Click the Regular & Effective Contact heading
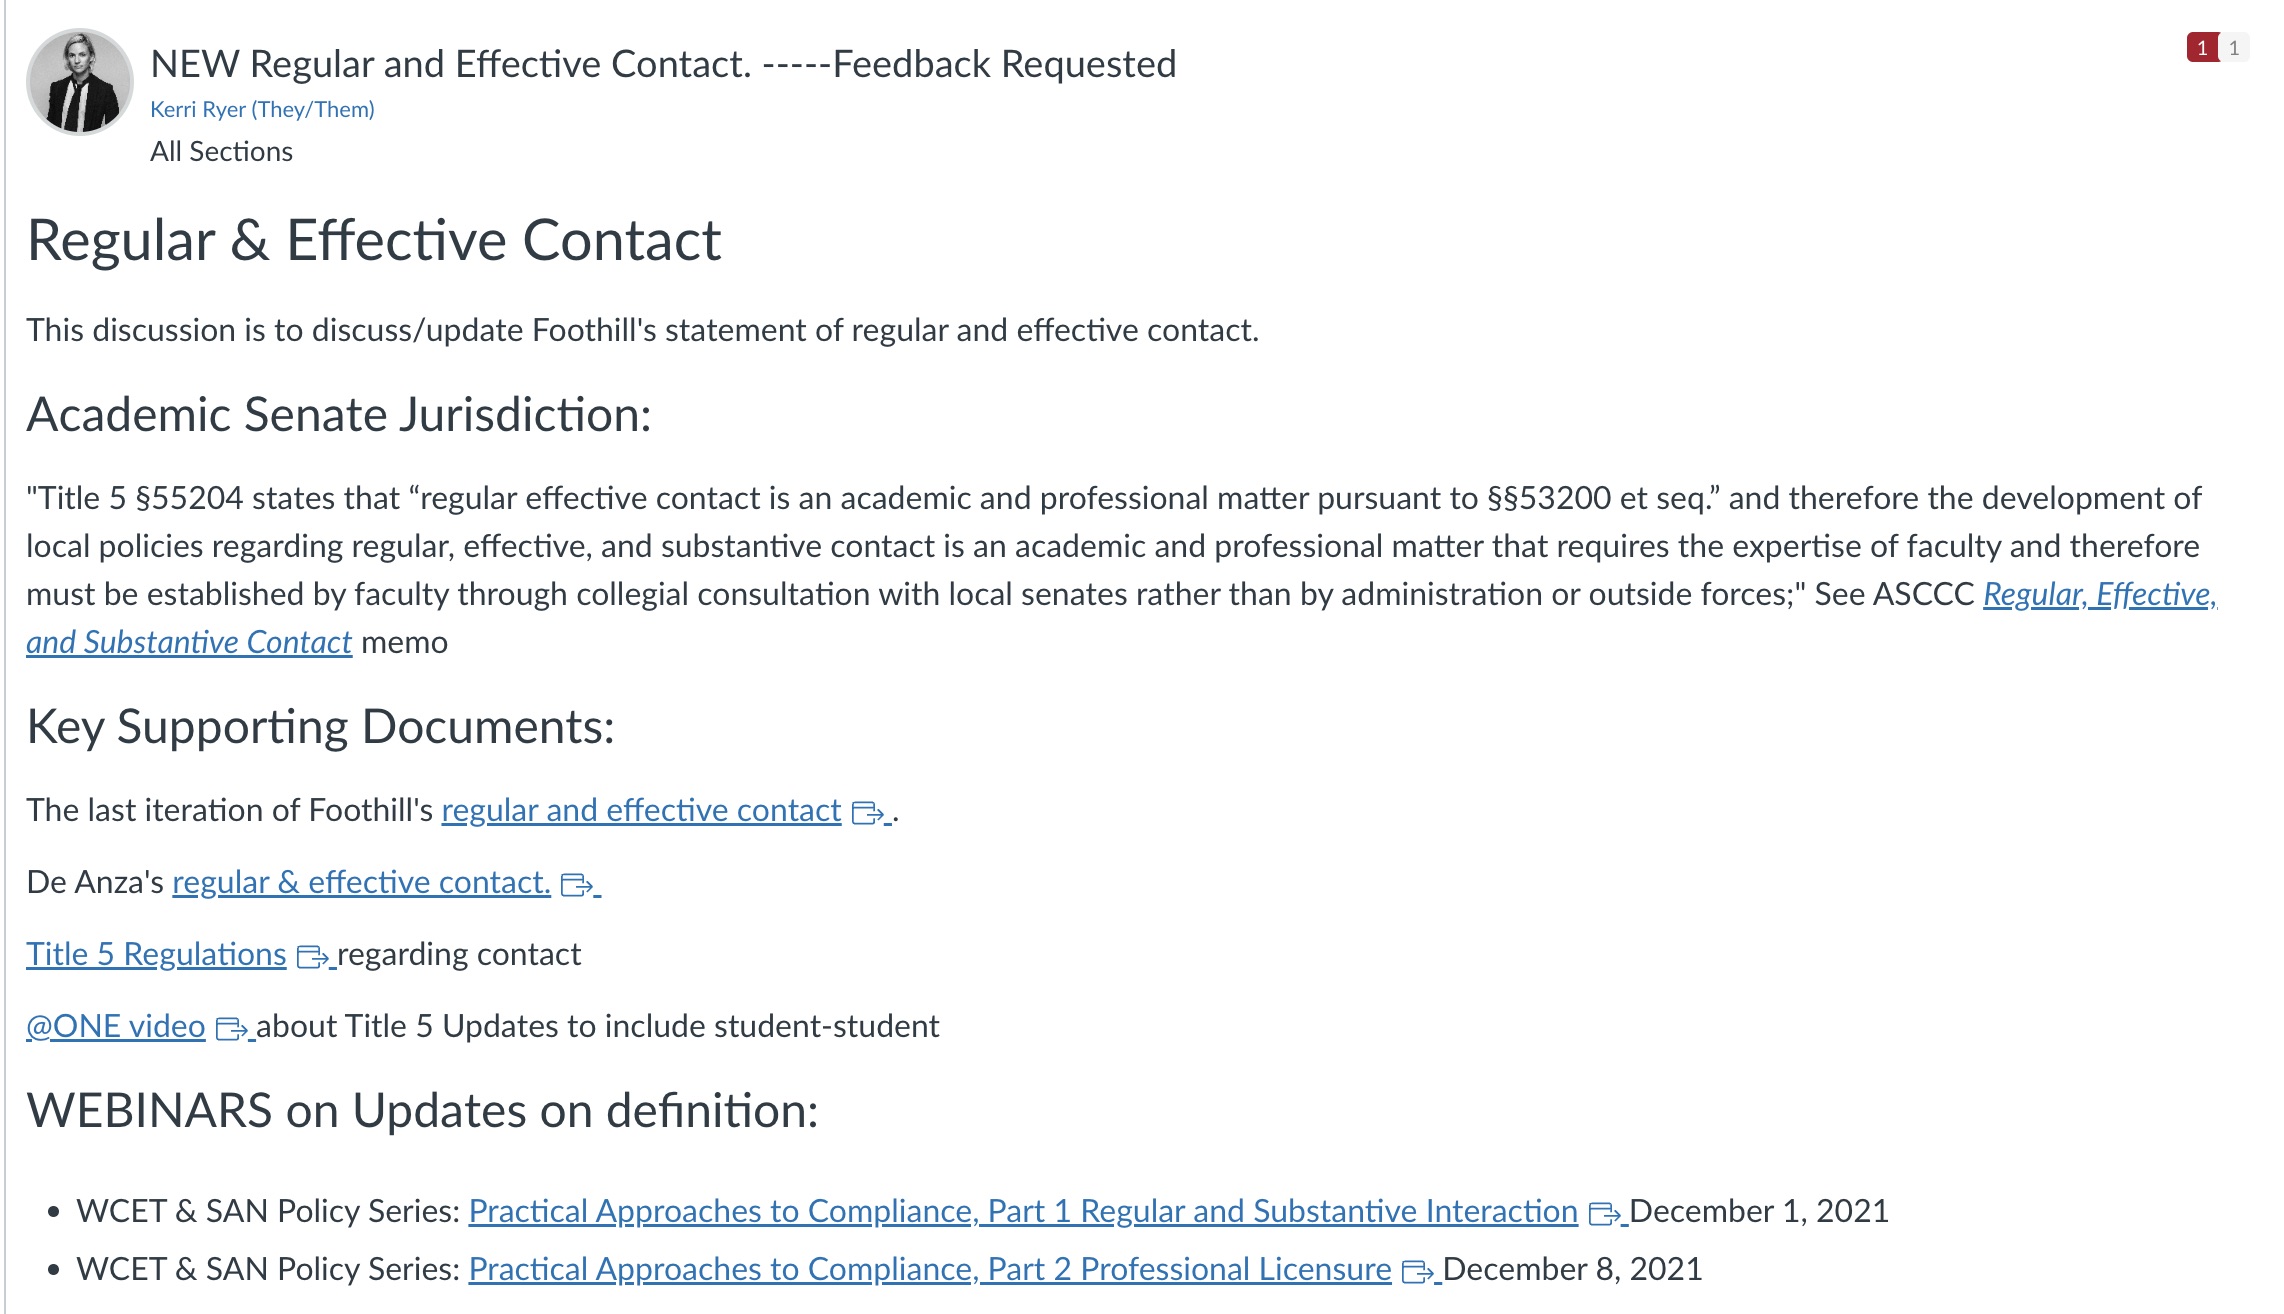The width and height of the screenshot is (2284, 1314). click(374, 240)
